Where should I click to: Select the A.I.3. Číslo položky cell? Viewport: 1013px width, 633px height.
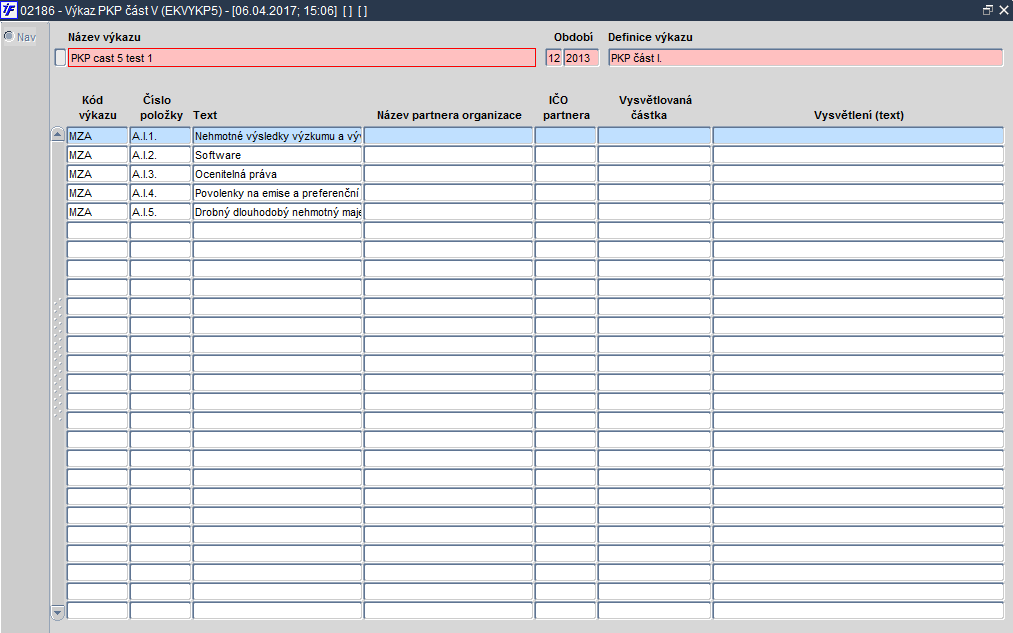coord(160,174)
